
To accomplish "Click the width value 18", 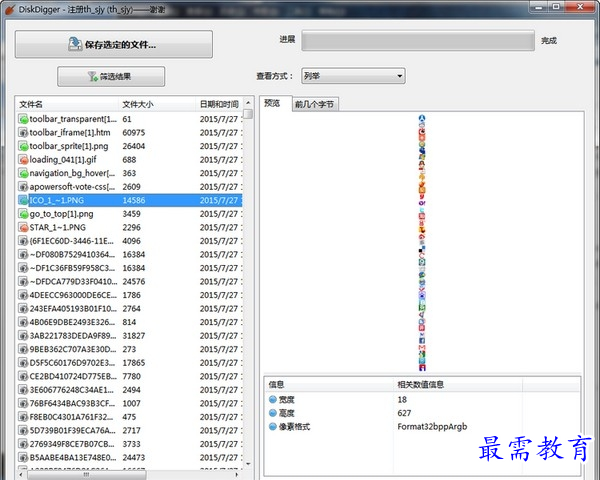I will (x=402, y=400).
